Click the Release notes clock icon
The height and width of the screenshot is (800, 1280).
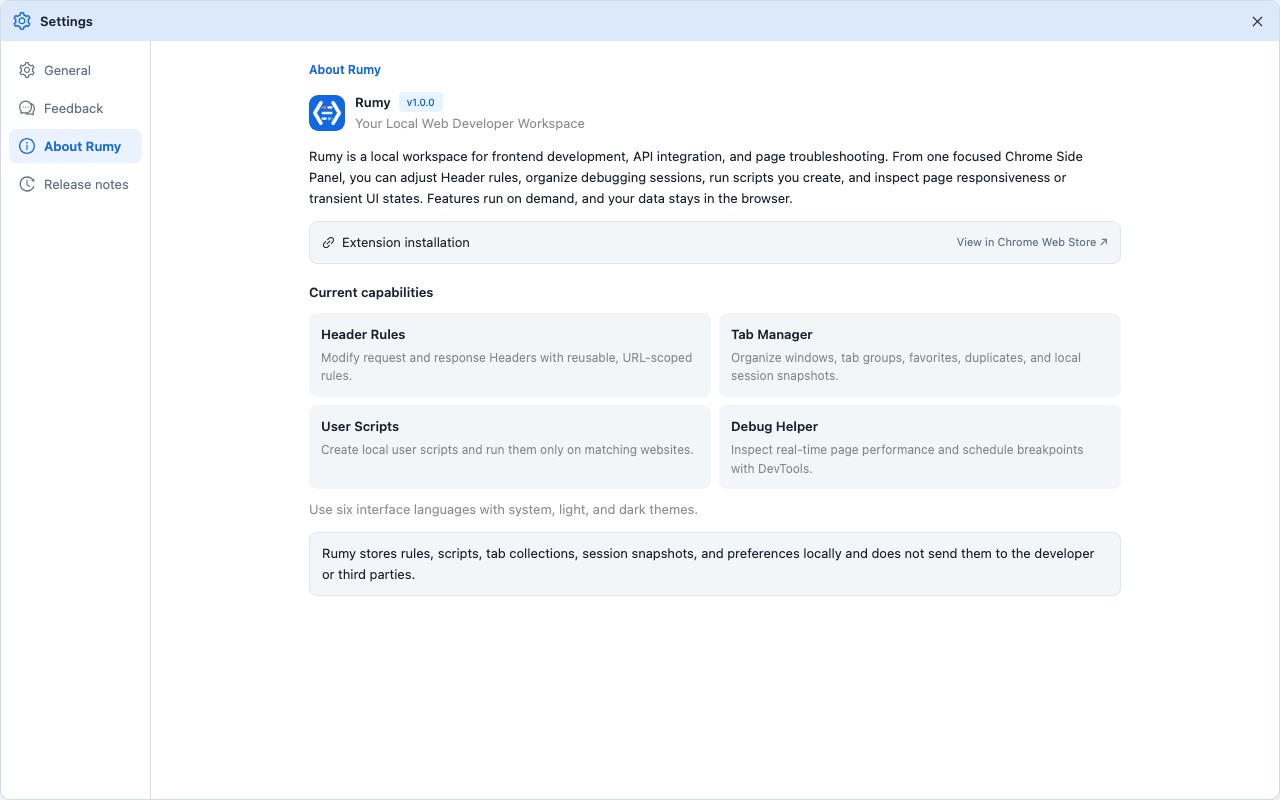[27, 184]
